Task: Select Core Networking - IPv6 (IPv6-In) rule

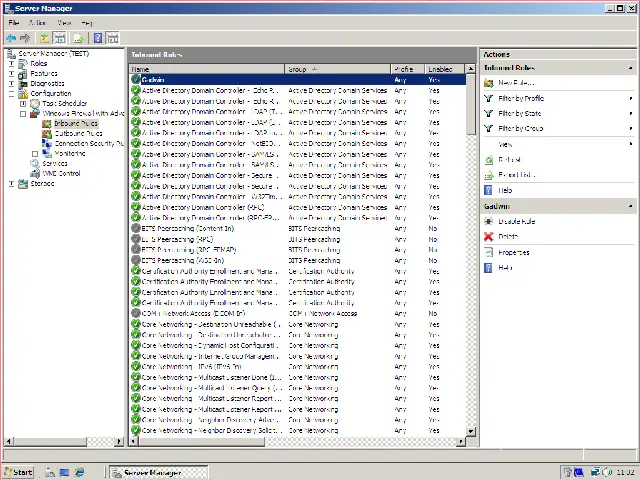Action: point(298,367)
